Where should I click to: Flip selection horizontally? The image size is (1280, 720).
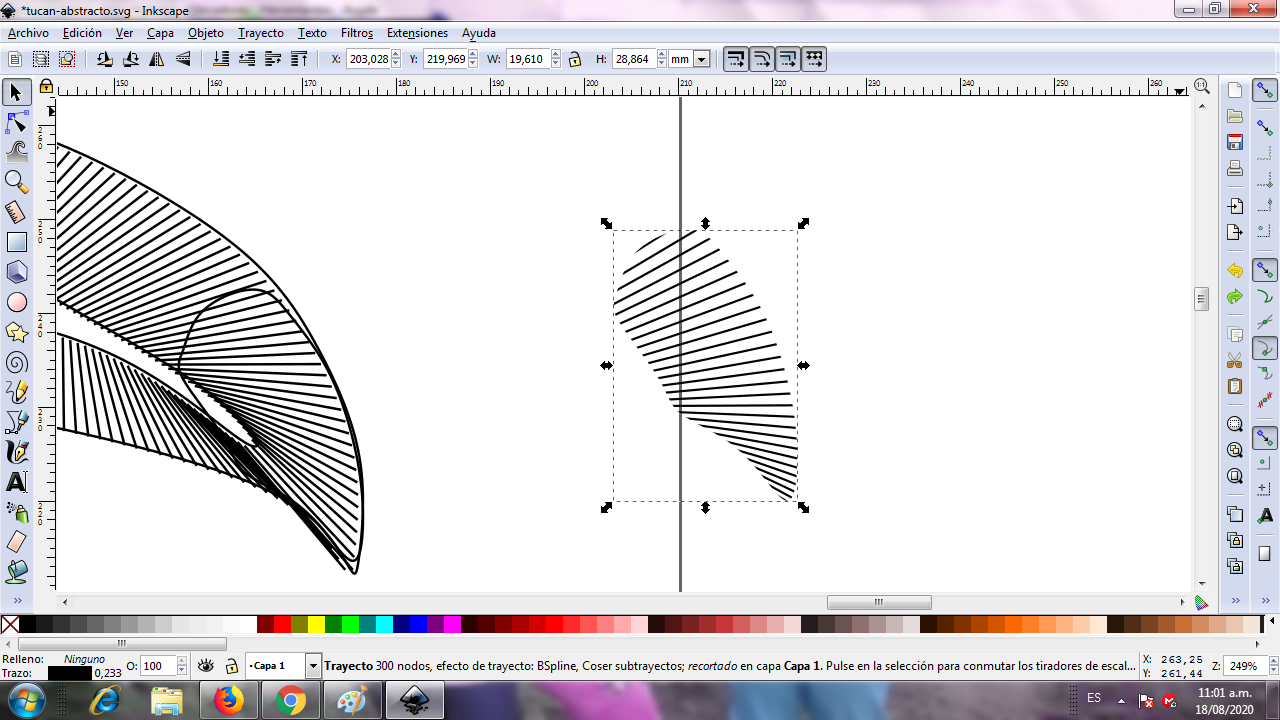pos(156,59)
